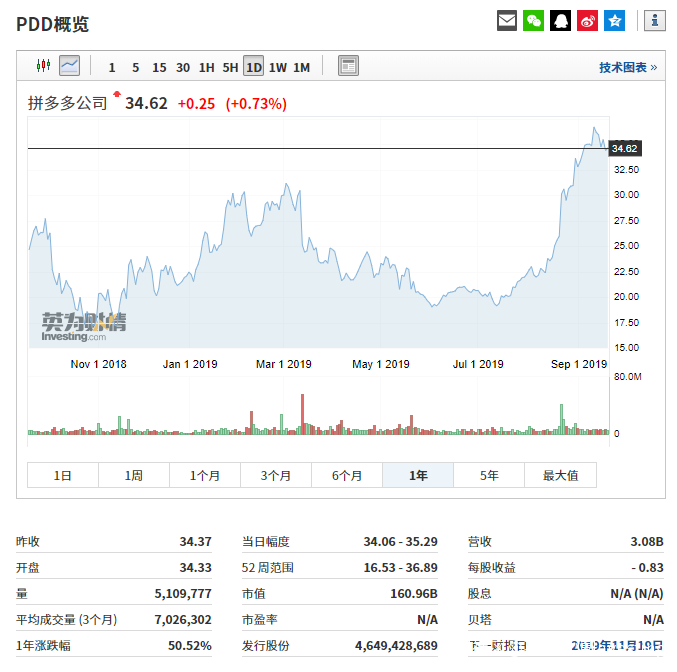Switch to candlestick chart type

(x=43, y=66)
